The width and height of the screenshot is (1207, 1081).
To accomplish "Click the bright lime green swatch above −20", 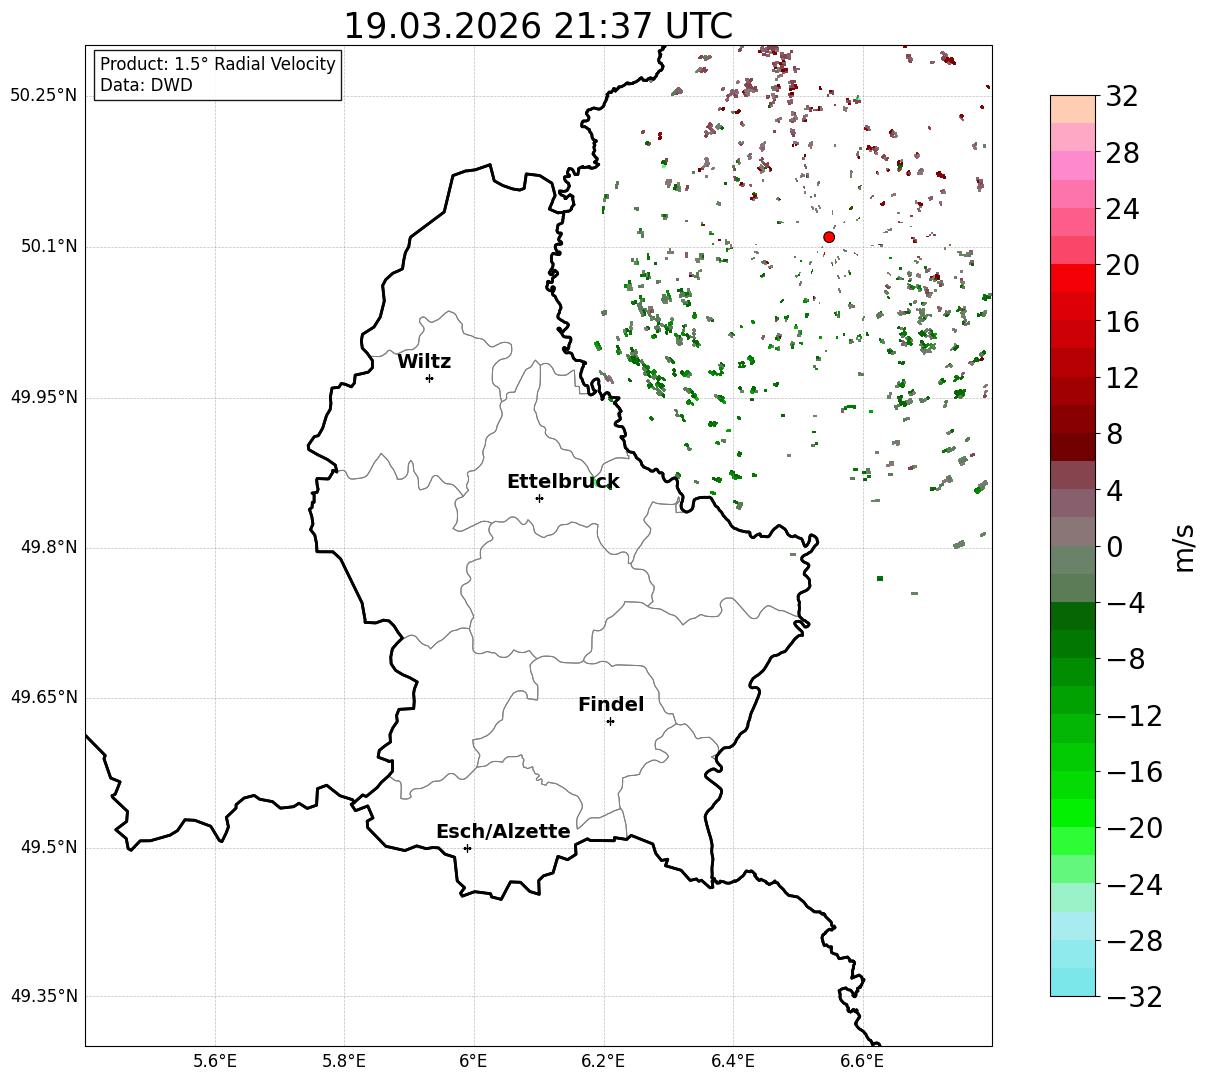I will click(x=1073, y=813).
